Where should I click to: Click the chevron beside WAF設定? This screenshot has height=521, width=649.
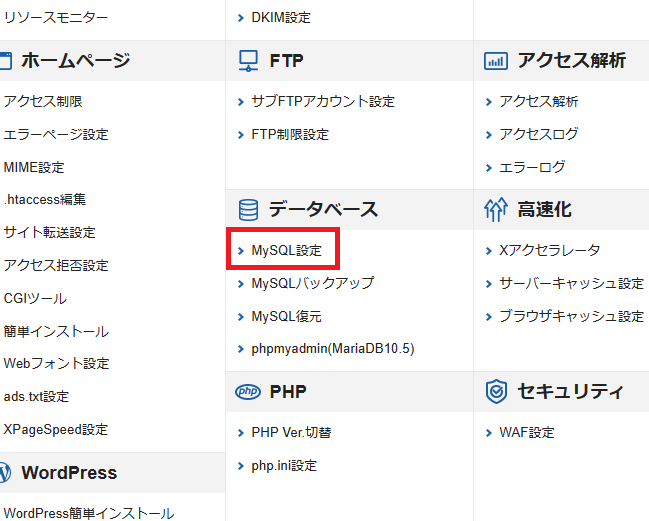(x=489, y=433)
